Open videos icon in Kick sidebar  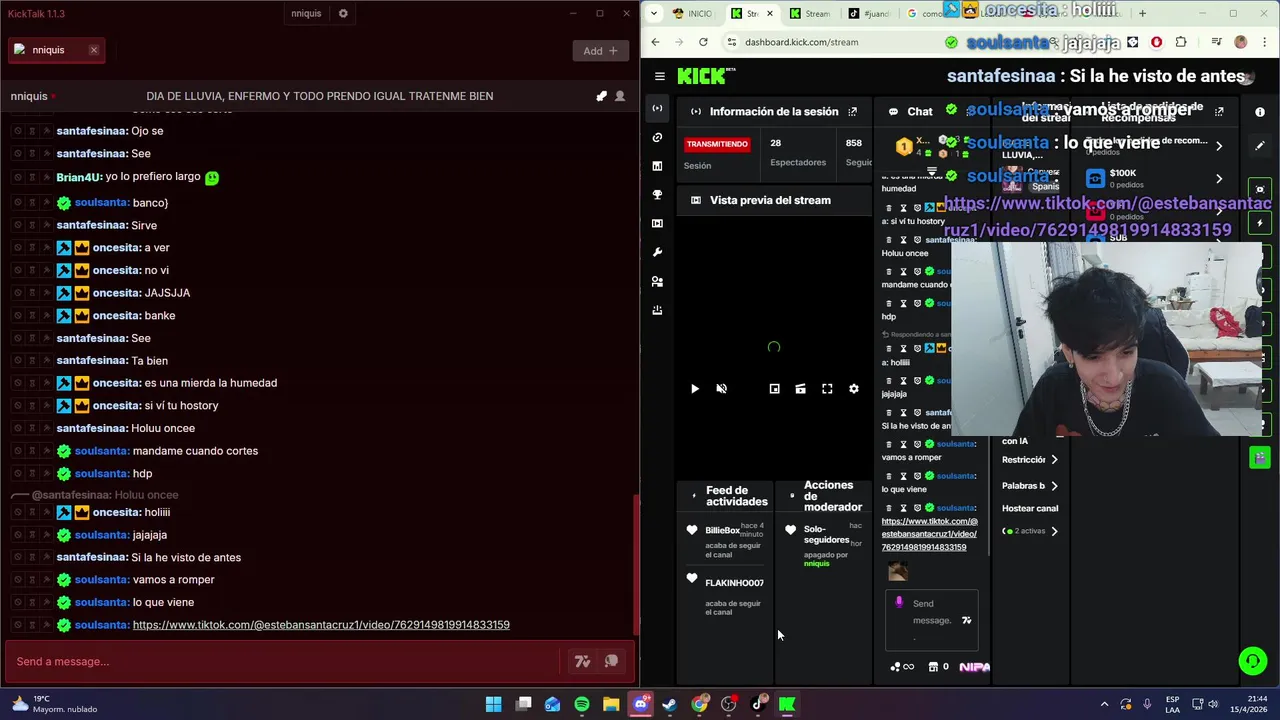(x=657, y=224)
